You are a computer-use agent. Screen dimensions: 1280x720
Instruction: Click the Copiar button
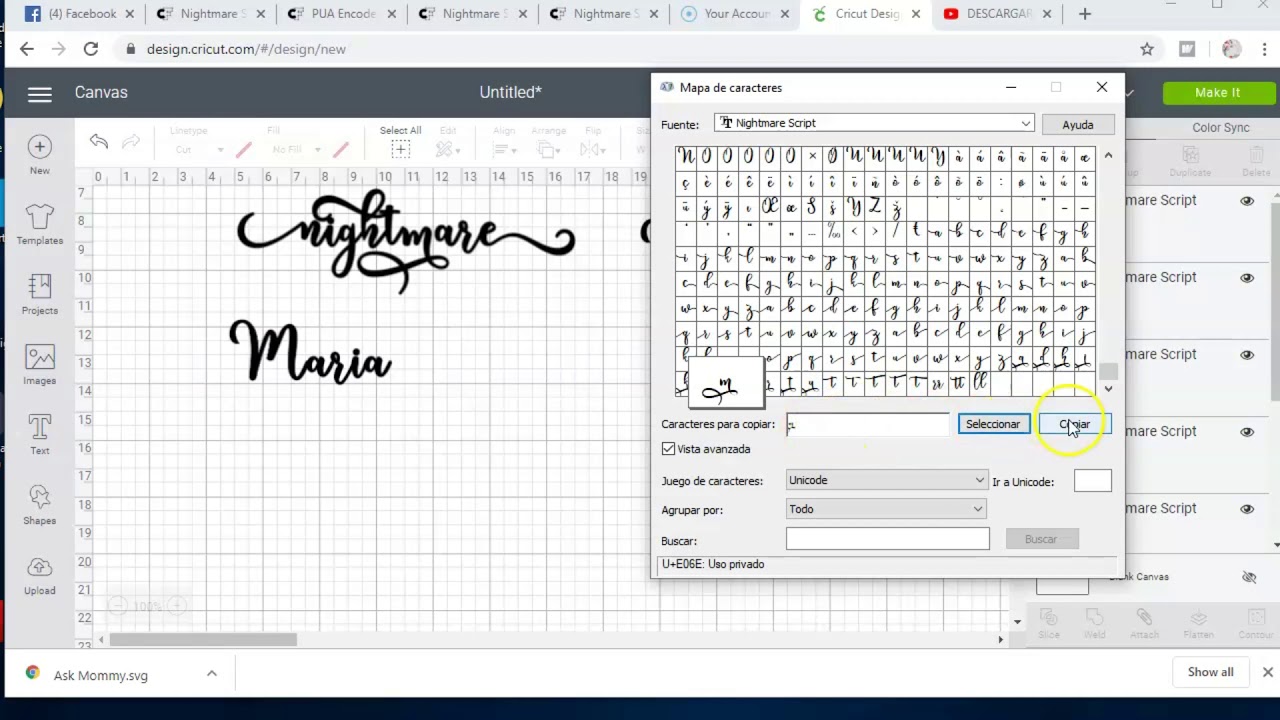tap(1074, 424)
